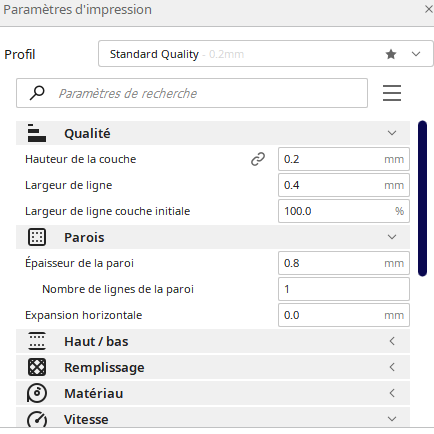
Task: Close the Paramètres d'impression panel
Action: [x=429, y=9]
